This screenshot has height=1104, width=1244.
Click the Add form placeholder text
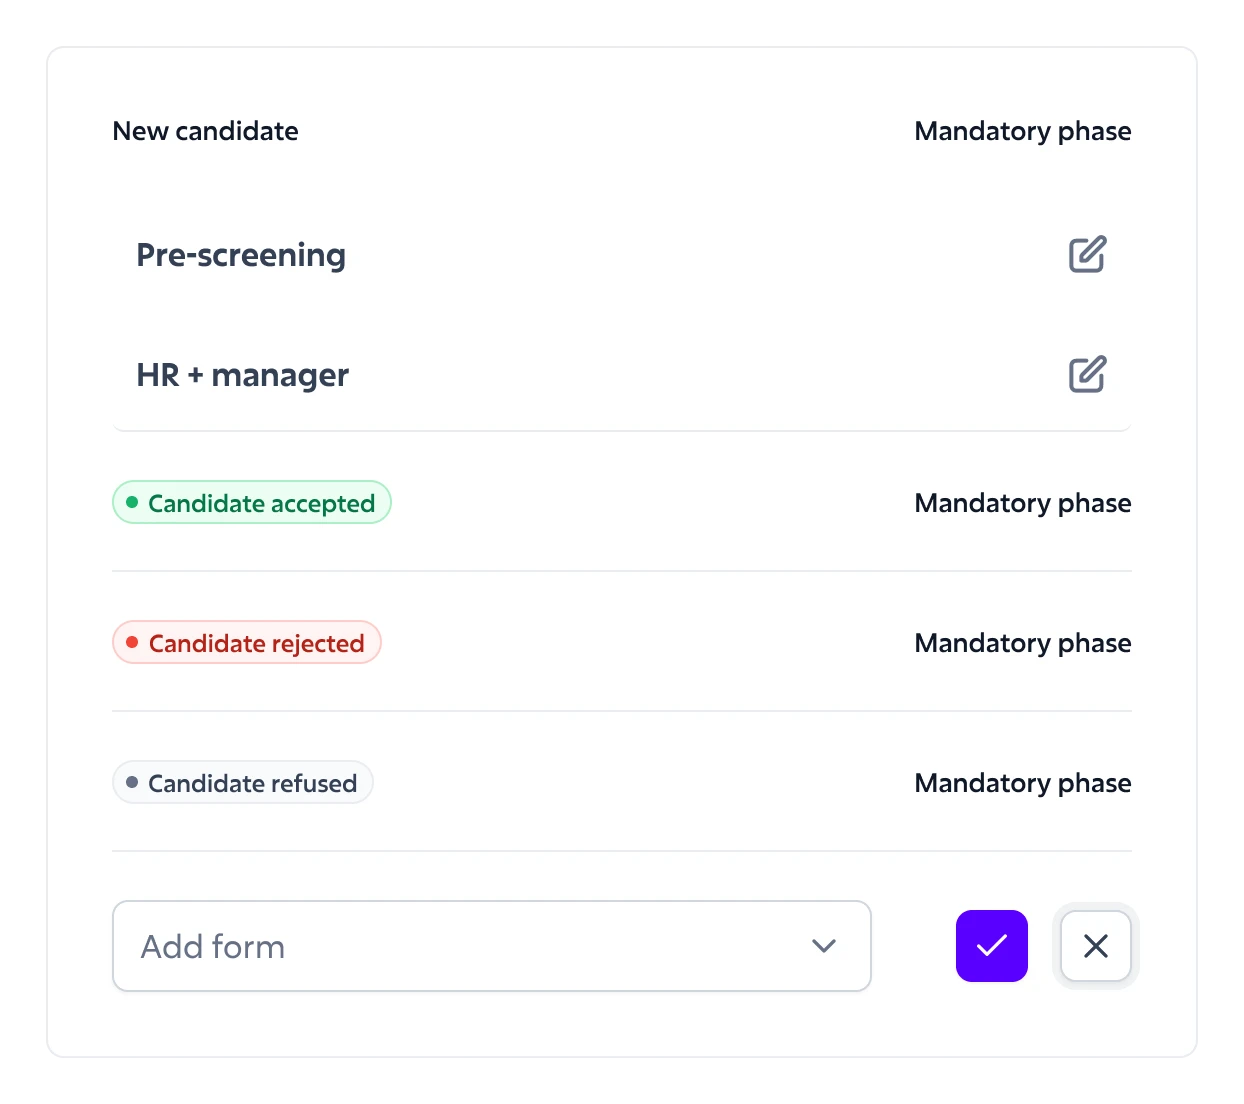pos(213,946)
